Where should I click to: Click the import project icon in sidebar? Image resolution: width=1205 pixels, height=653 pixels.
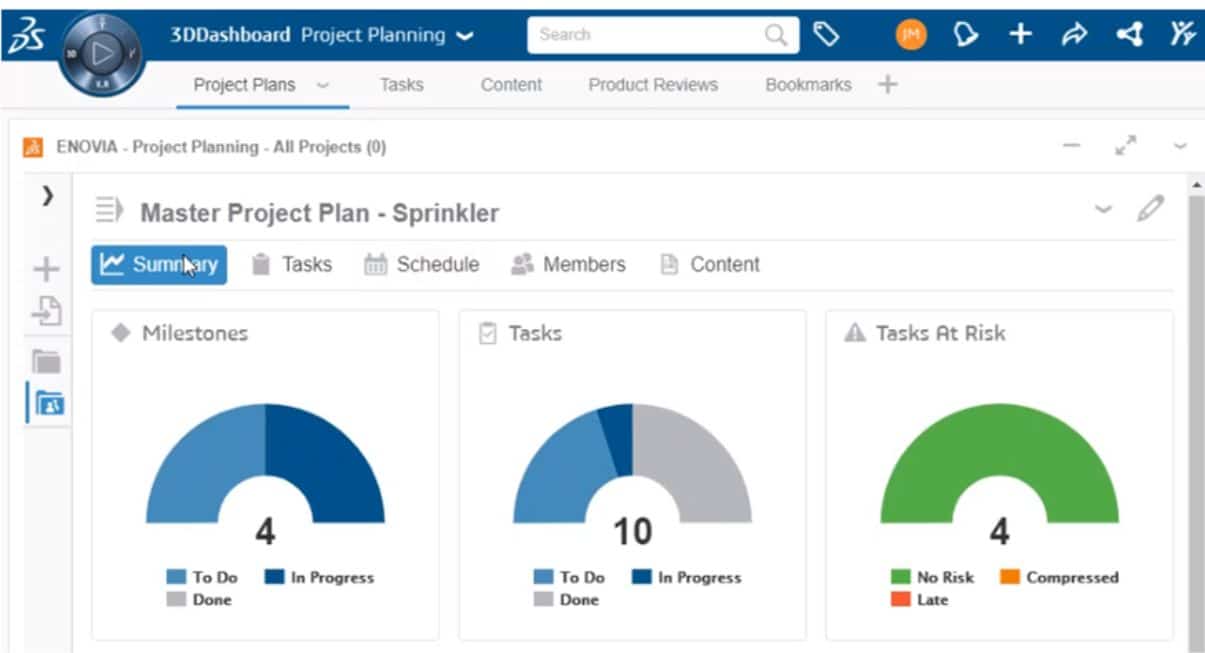coord(46,312)
